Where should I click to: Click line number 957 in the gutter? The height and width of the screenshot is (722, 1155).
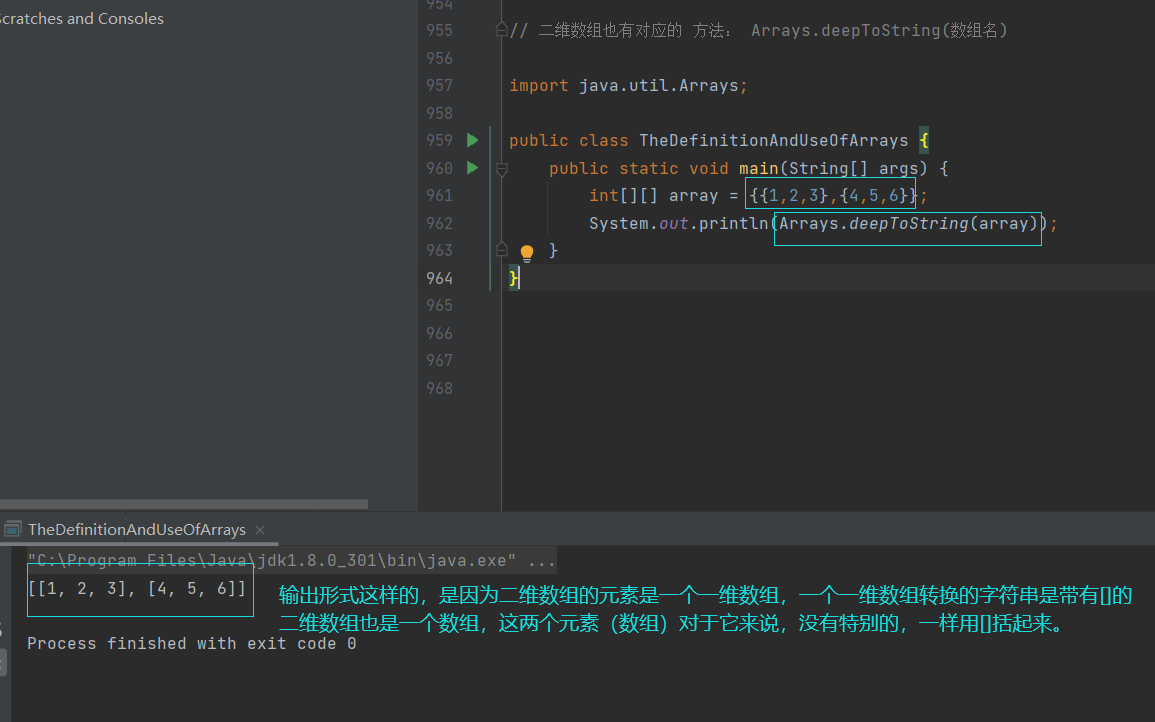(439, 85)
